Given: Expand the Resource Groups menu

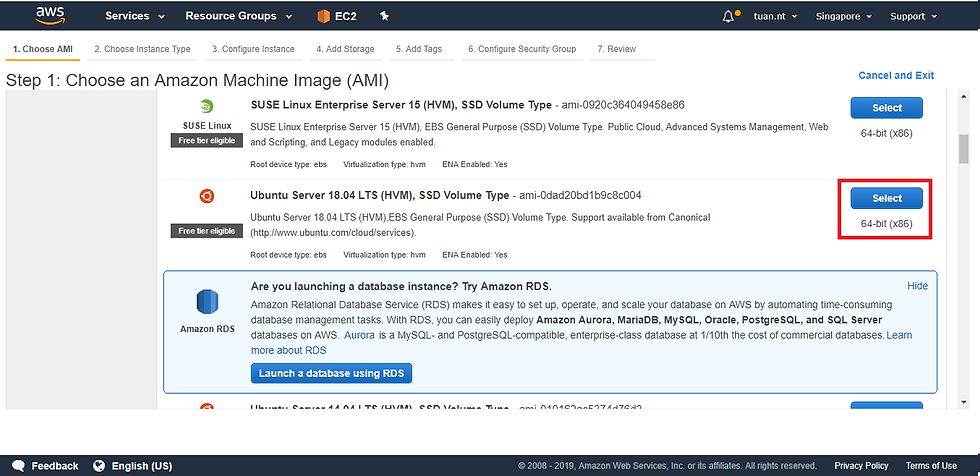Looking at the screenshot, I should coord(239,16).
